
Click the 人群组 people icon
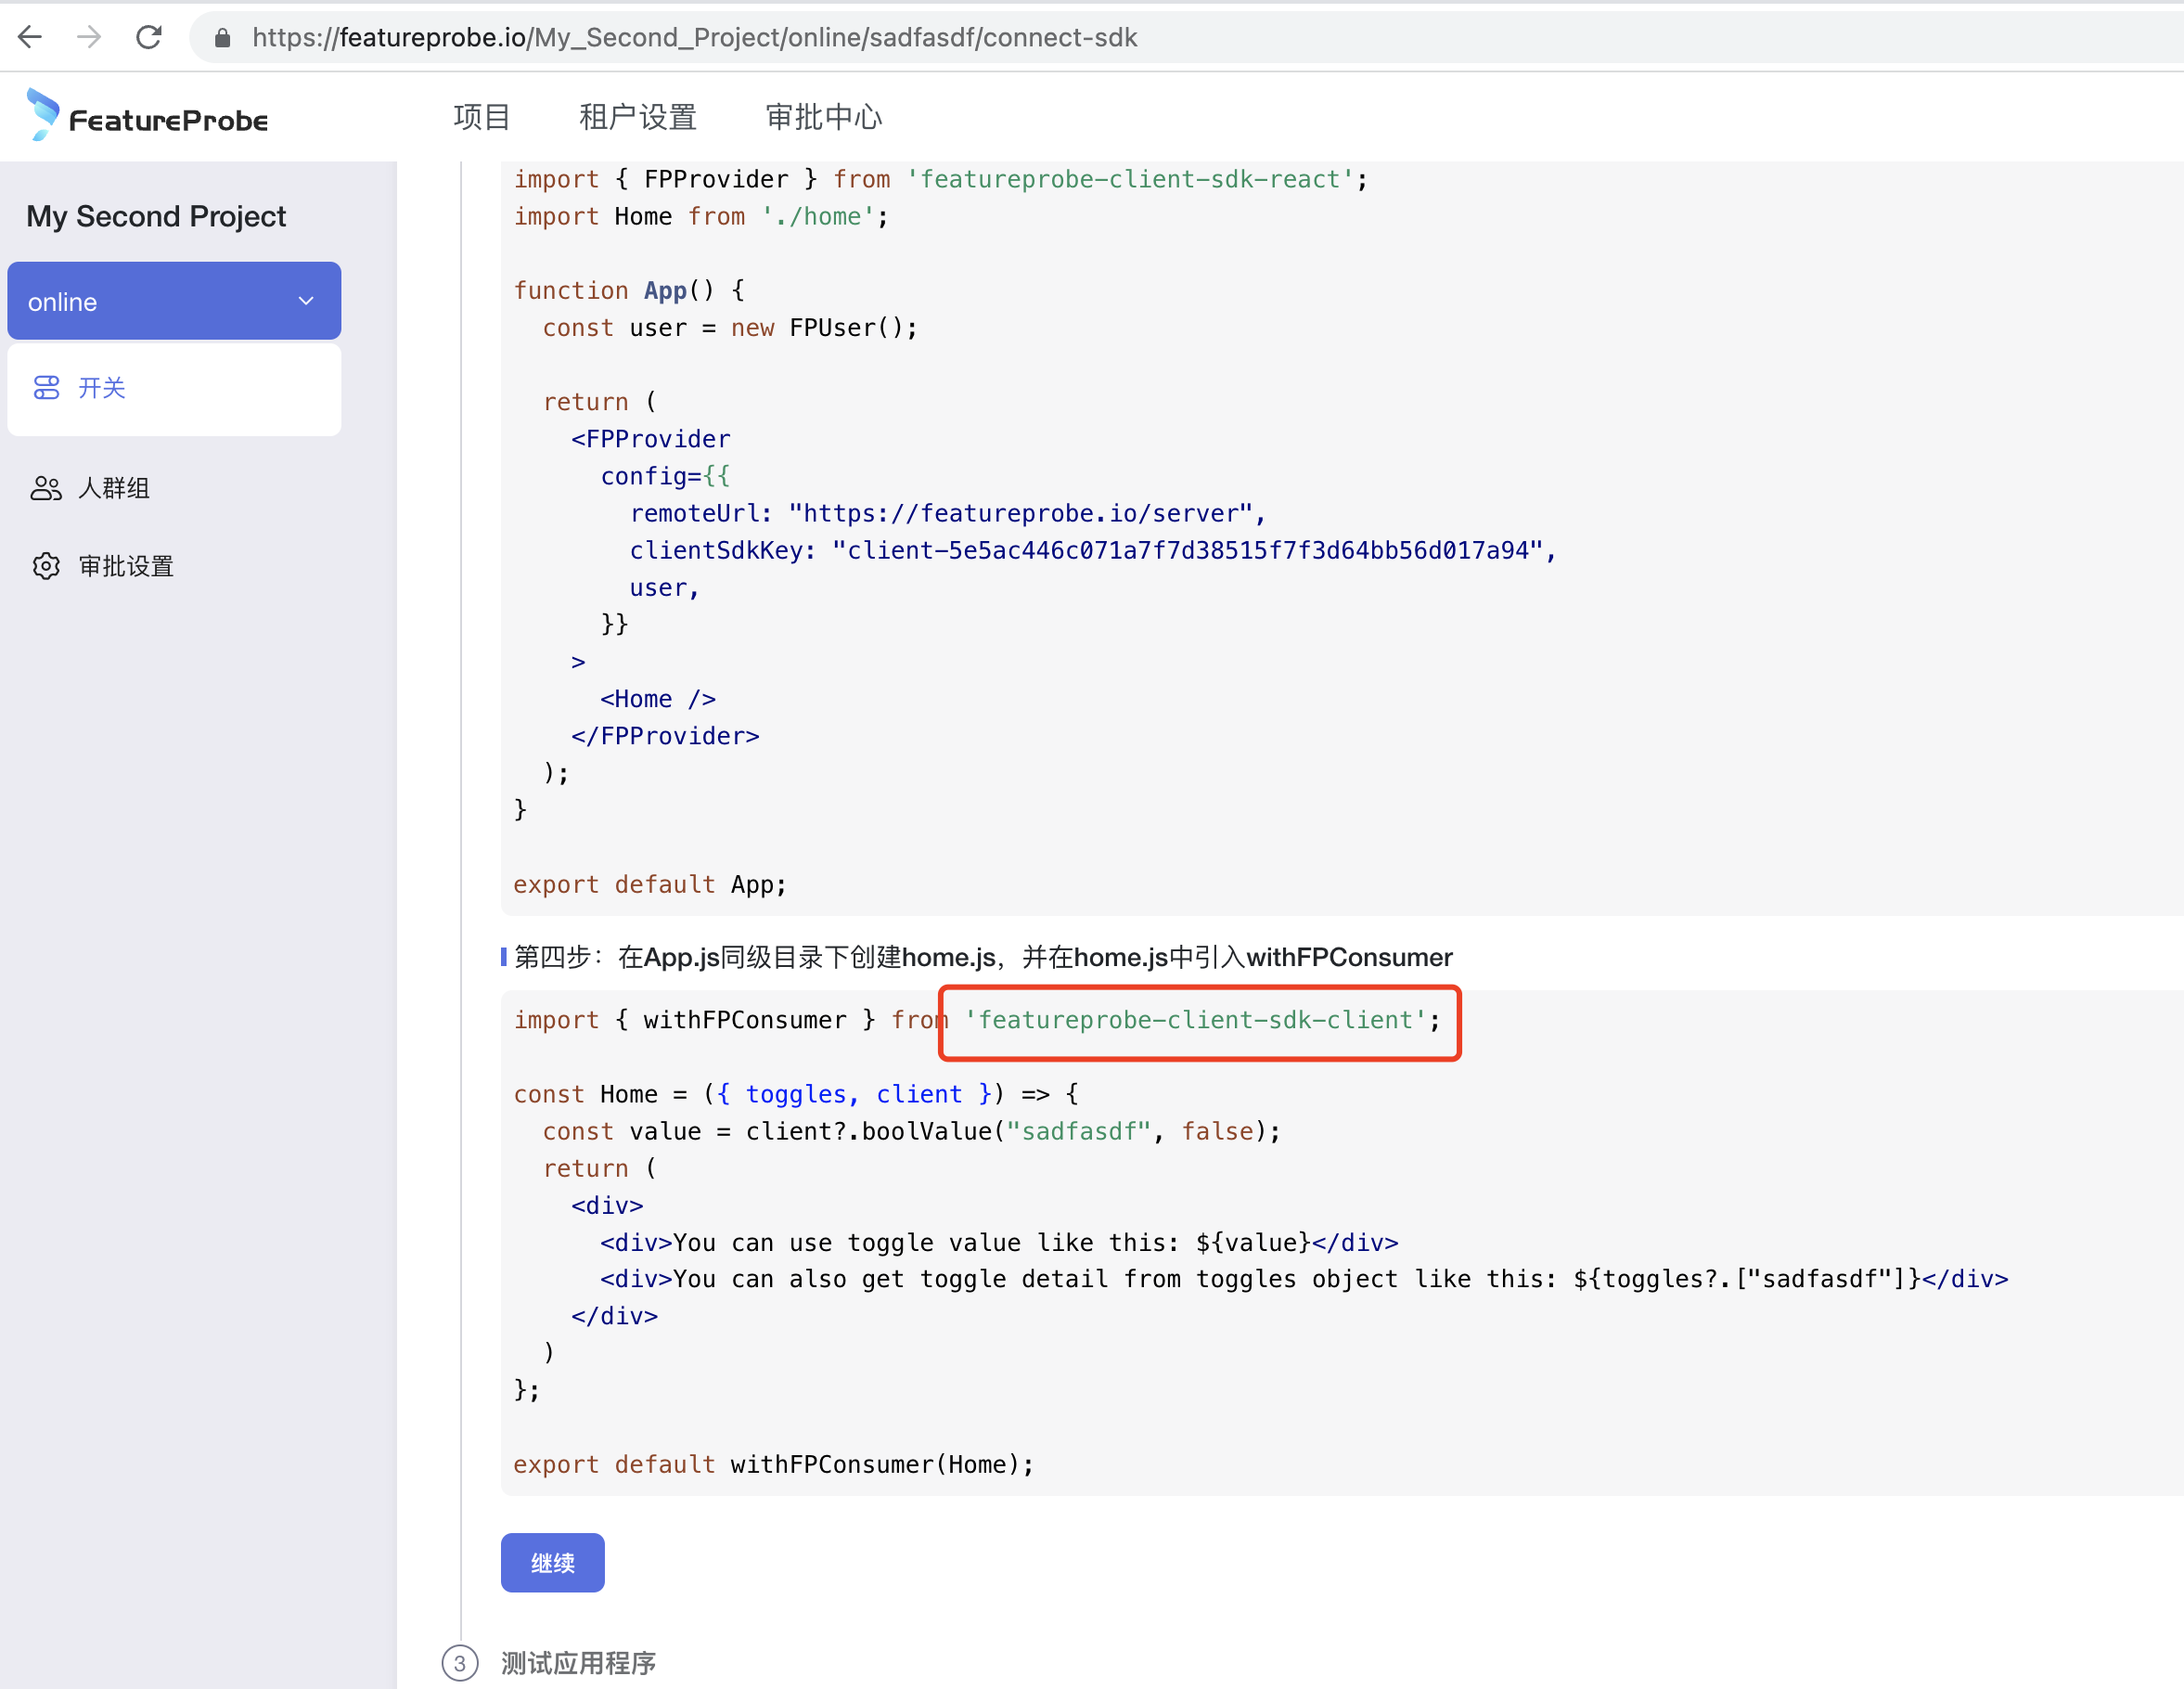click(x=46, y=488)
